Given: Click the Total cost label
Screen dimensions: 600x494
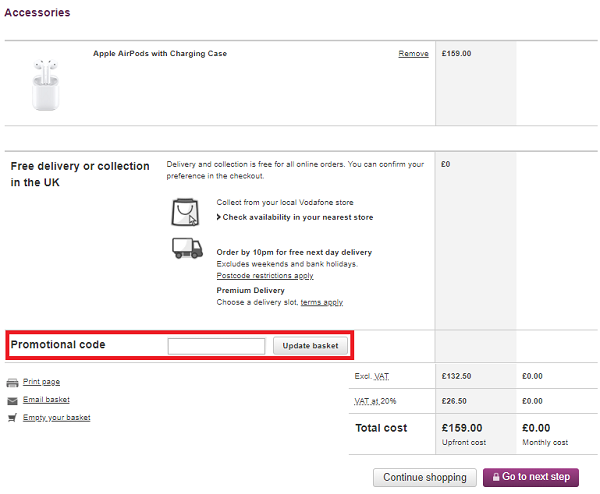Looking at the screenshot, I should pos(381,428).
